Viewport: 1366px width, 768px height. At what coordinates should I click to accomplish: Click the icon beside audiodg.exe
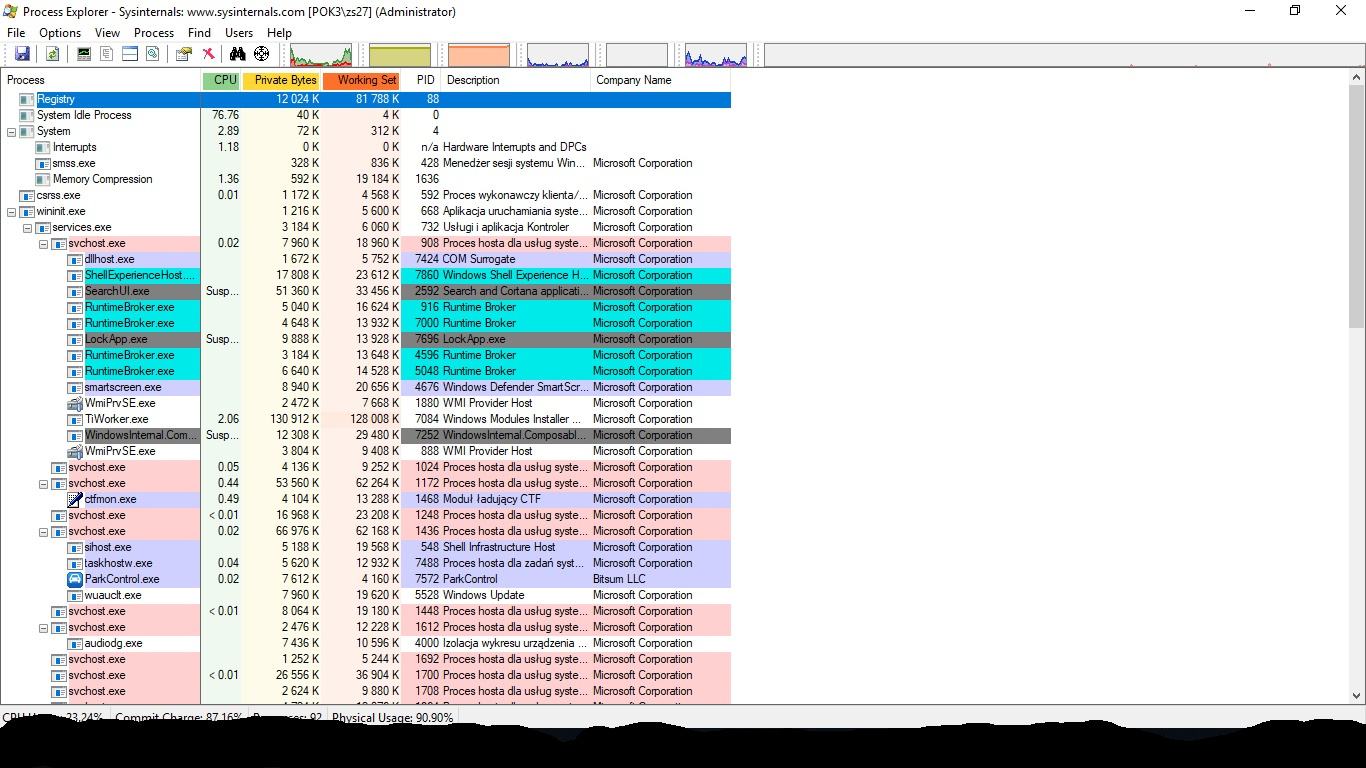click(75, 643)
